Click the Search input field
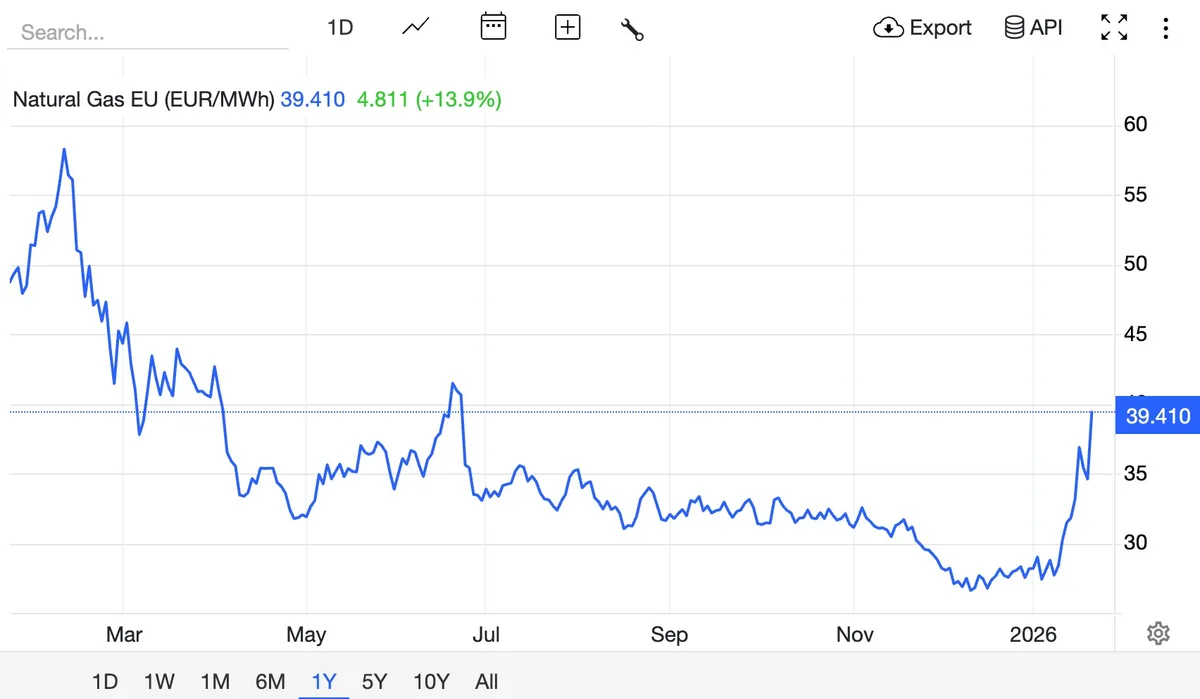Viewport: 1200px width, 699px height. [x=148, y=33]
